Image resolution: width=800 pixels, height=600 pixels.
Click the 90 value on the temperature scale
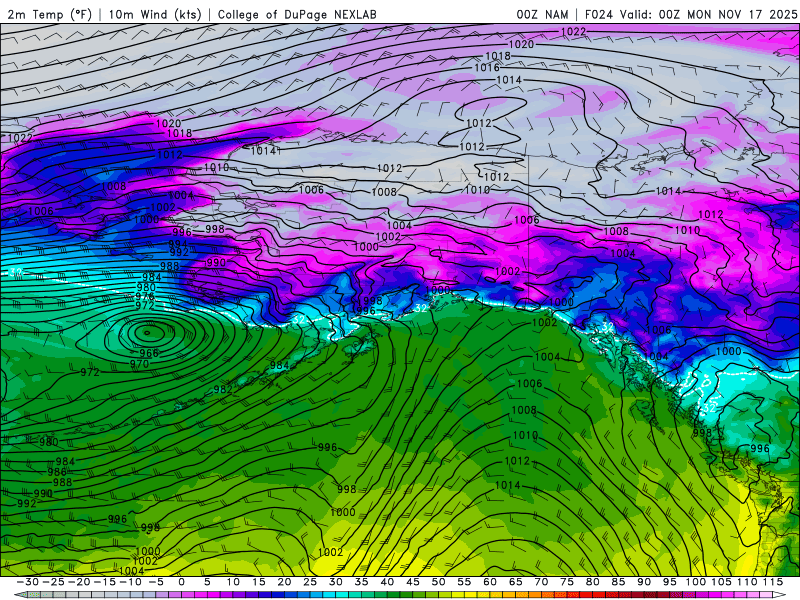(644, 582)
